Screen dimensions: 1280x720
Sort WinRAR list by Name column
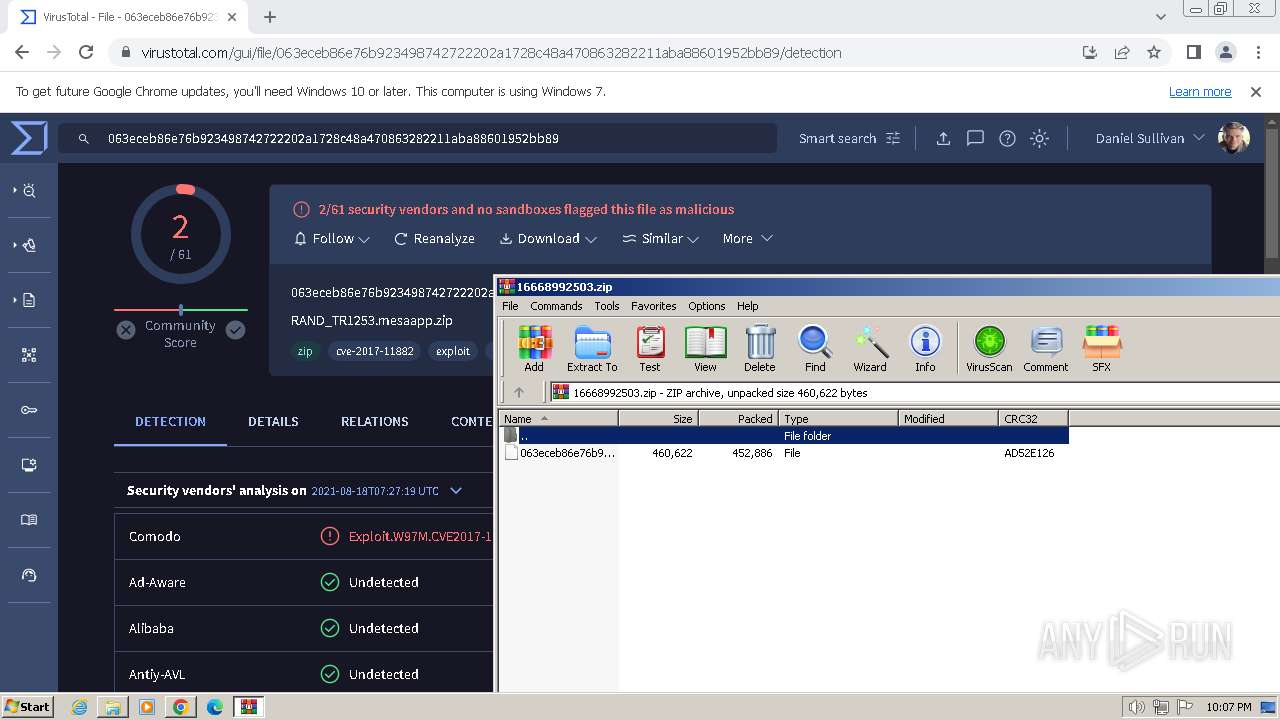click(559, 419)
